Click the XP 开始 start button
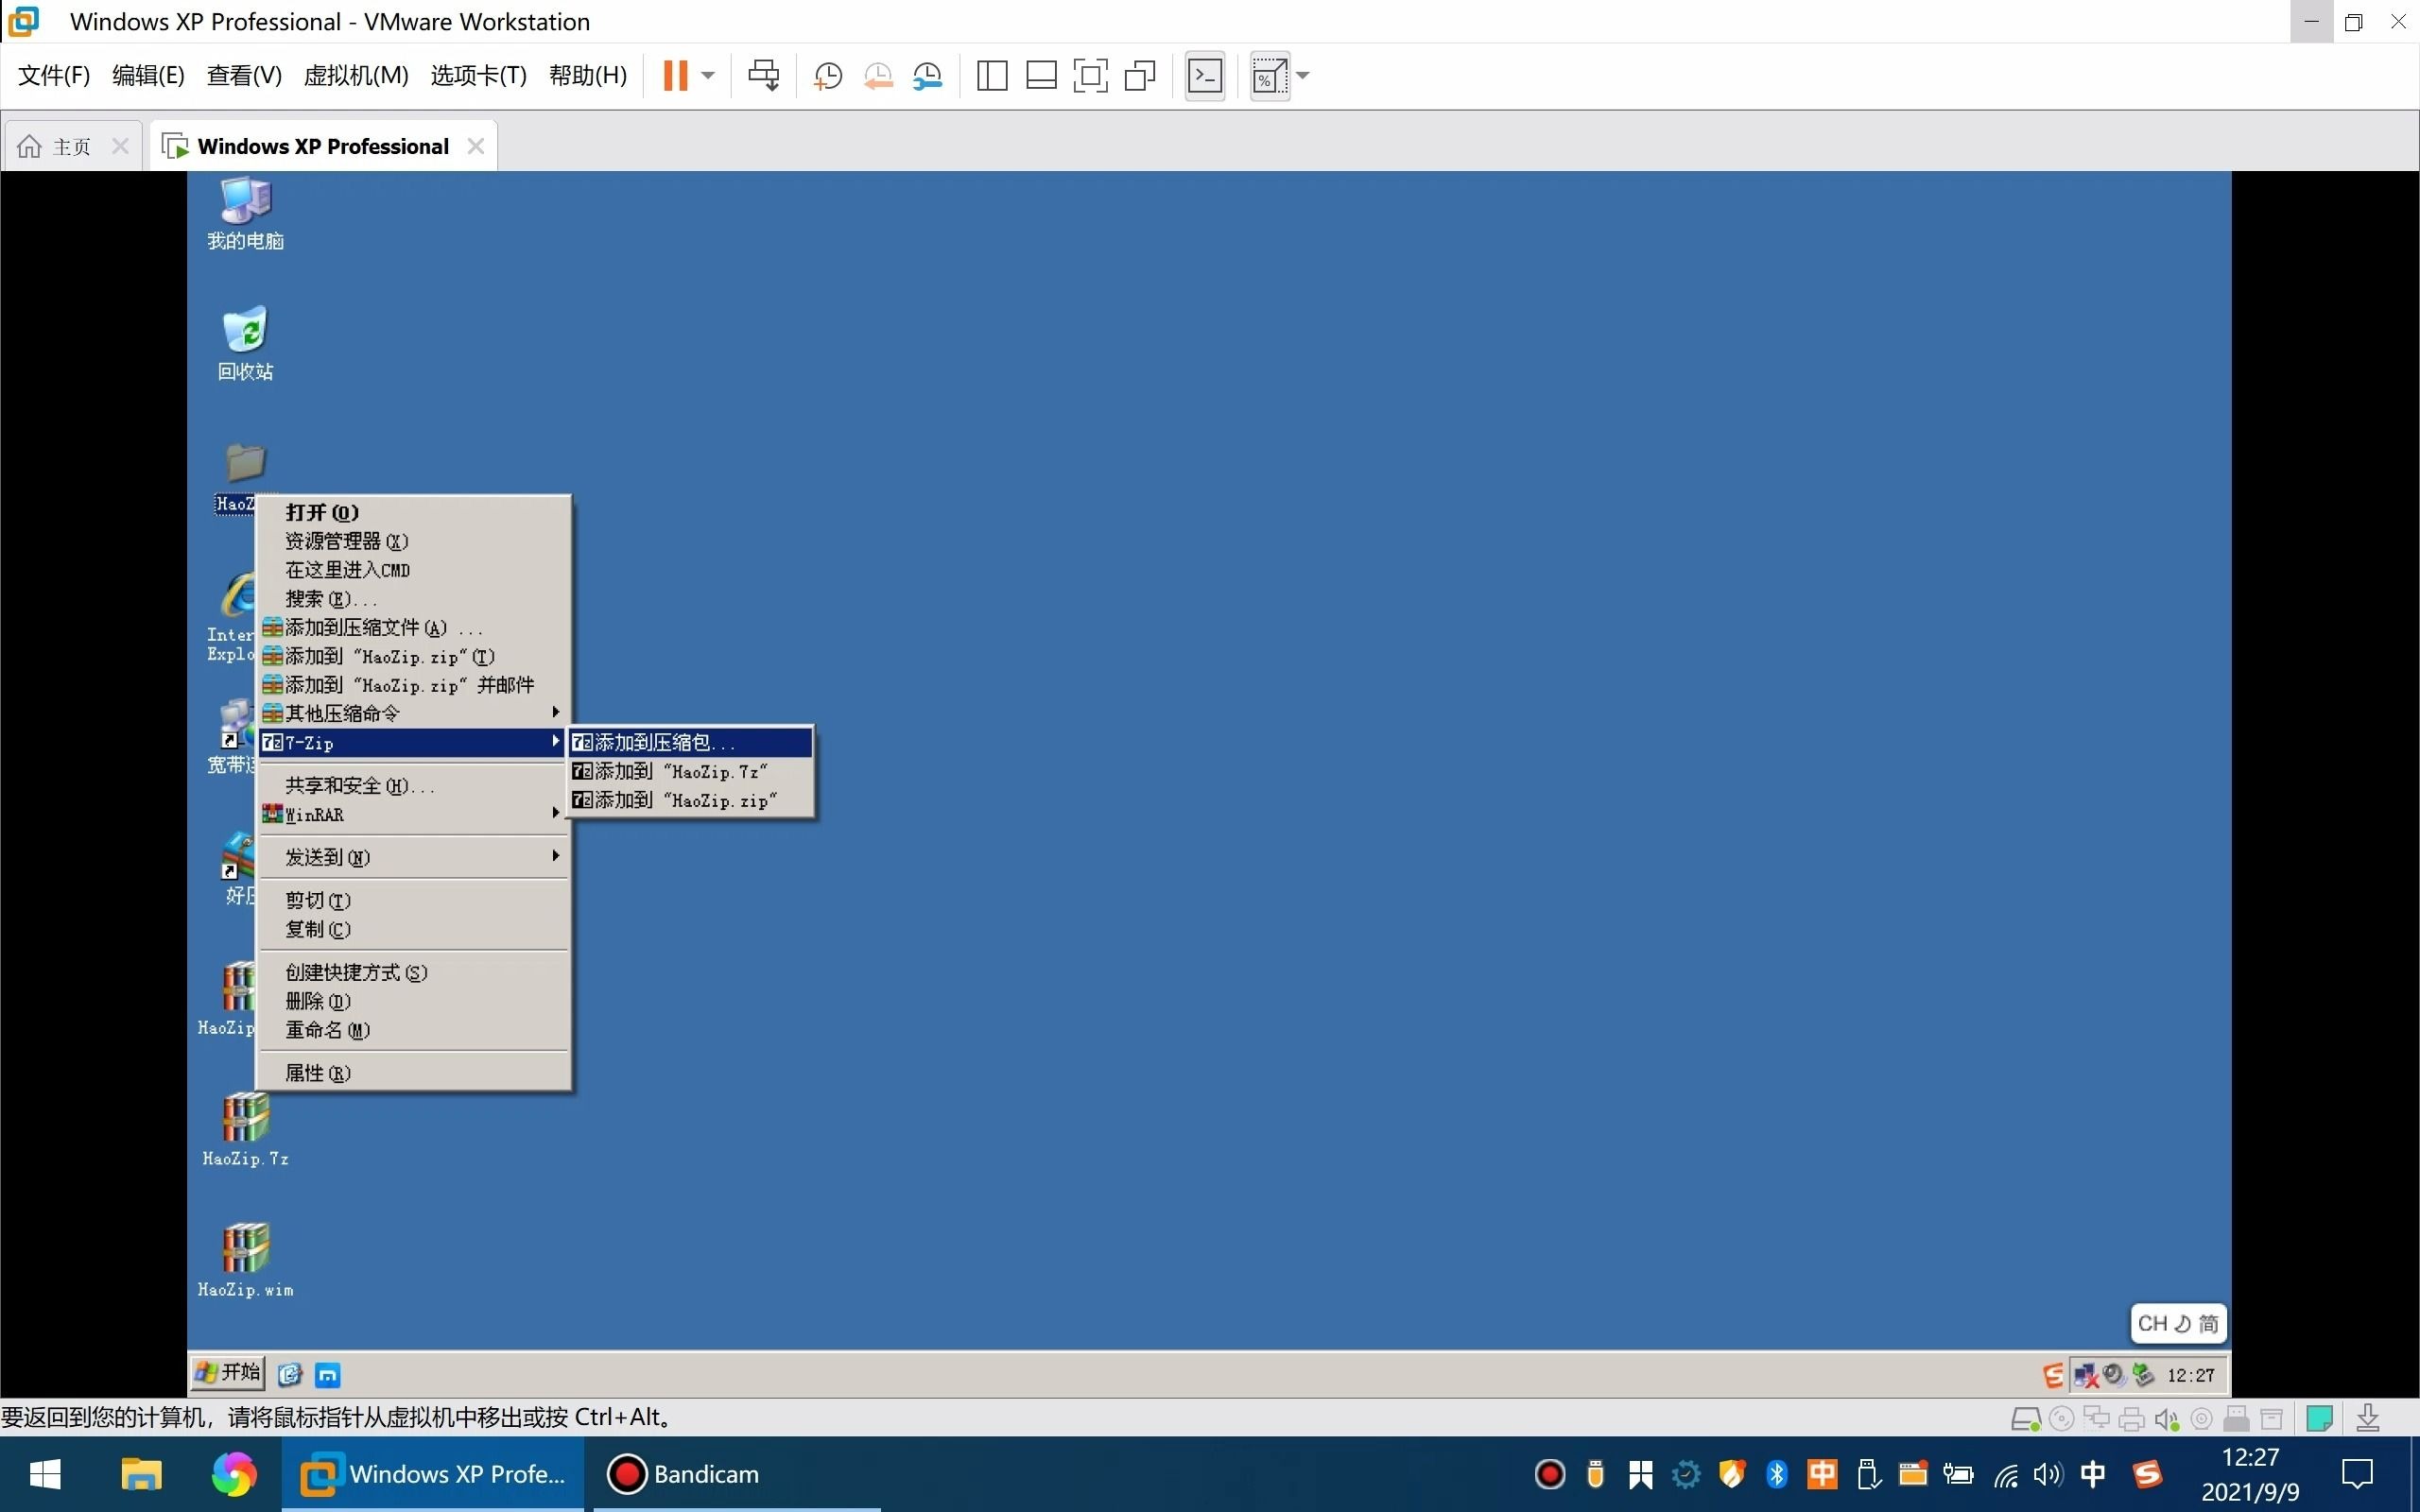Screen dimensions: 2420x1512 [228, 1373]
